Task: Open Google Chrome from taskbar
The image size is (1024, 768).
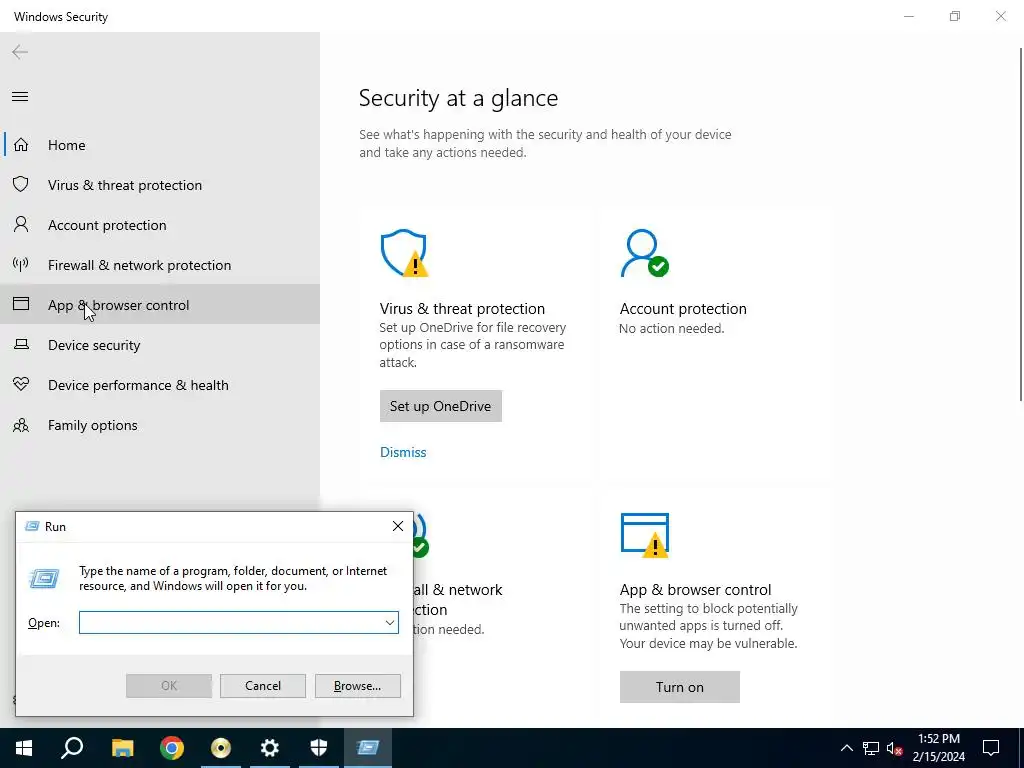Action: [172, 748]
